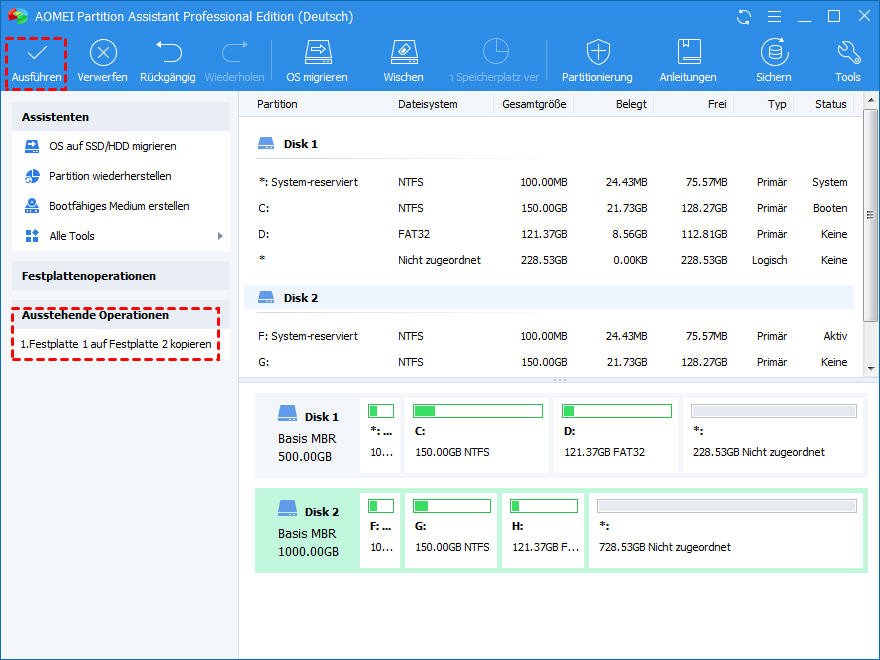Screen dimensions: 880x660
Task: Click the Speicherplatz pie chart icon
Action: pyautogui.click(x=496, y=52)
